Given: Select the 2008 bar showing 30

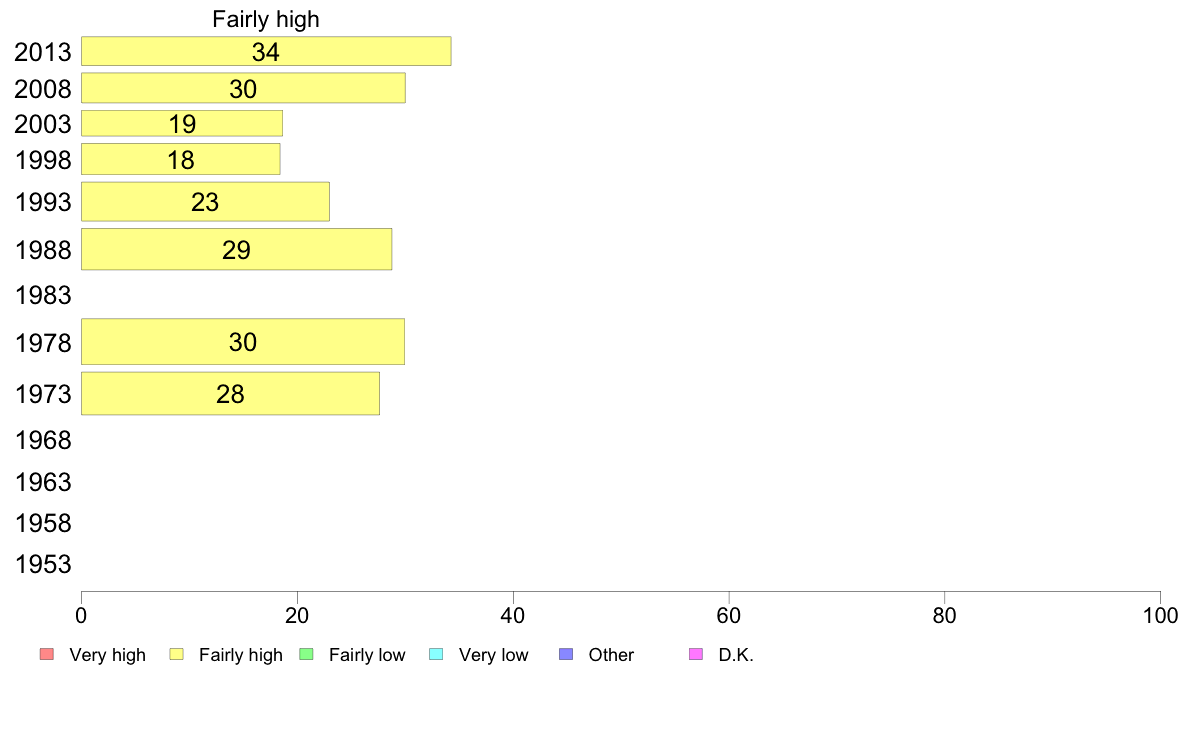Looking at the screenshot, I should pyautogui.click(x=243, y=88).
